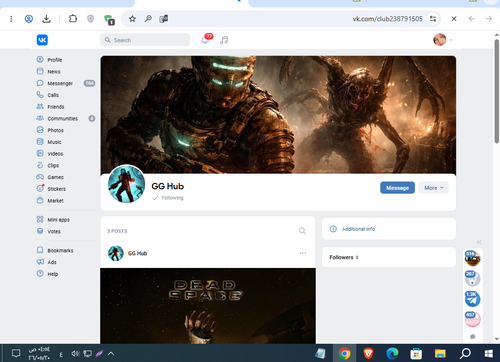Open Chrome downloads icon
The image size is (500, 362).
click(x=46, y=19)
